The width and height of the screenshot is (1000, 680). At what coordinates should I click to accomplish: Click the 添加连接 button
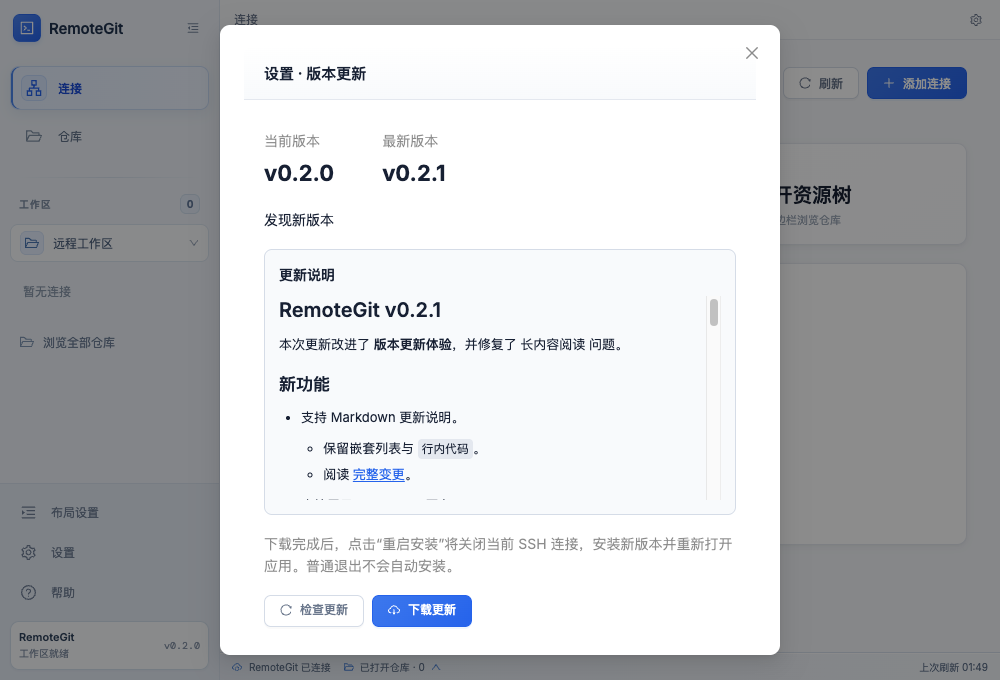point(916,84)
